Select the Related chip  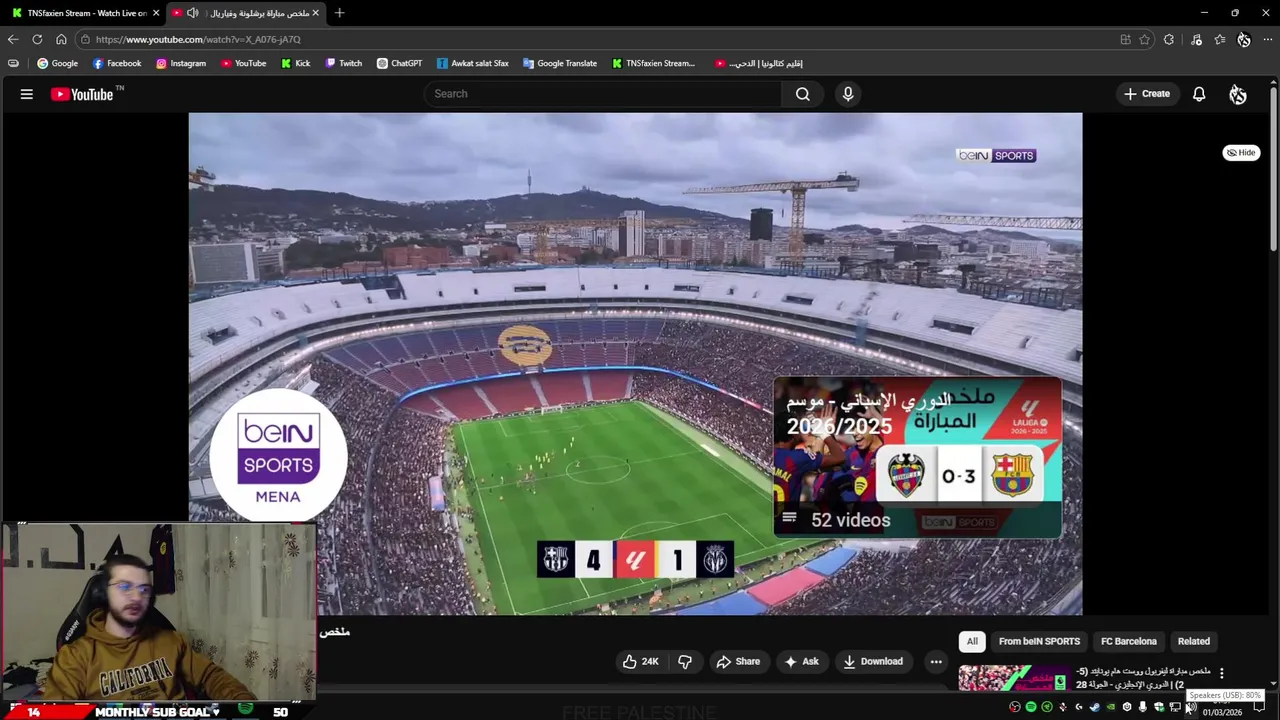[1193, 641]
